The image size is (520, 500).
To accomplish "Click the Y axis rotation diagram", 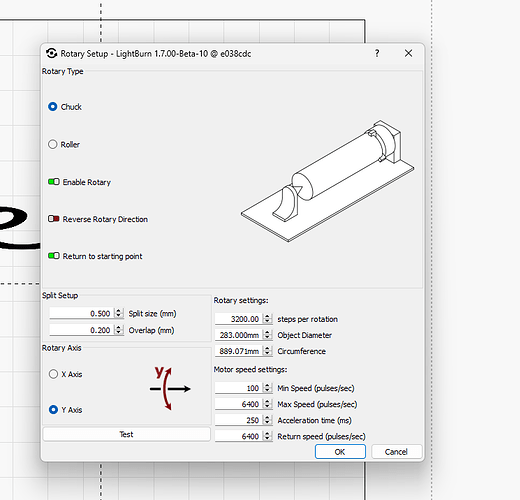I will tap(170, 388).
